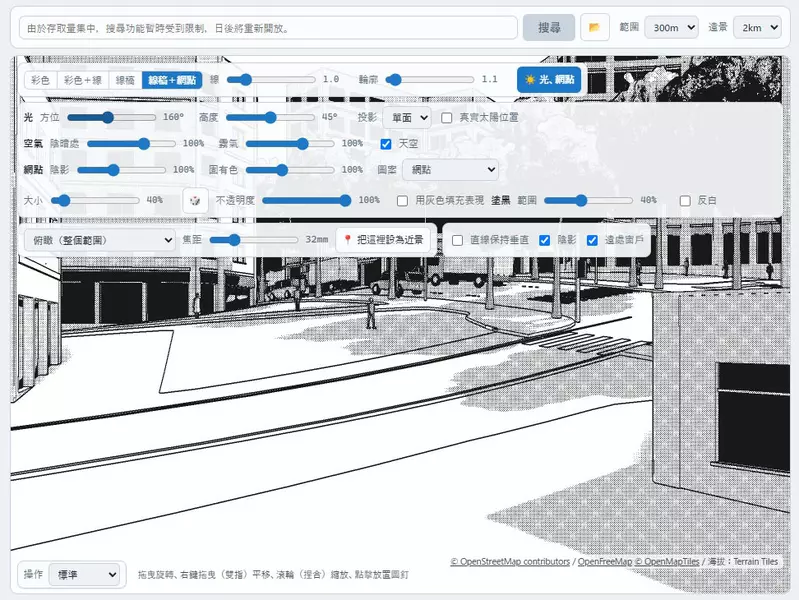This screenshot has height=600, width=799.
Task: Click the 搜尋 search button
Action: point(549,28)
